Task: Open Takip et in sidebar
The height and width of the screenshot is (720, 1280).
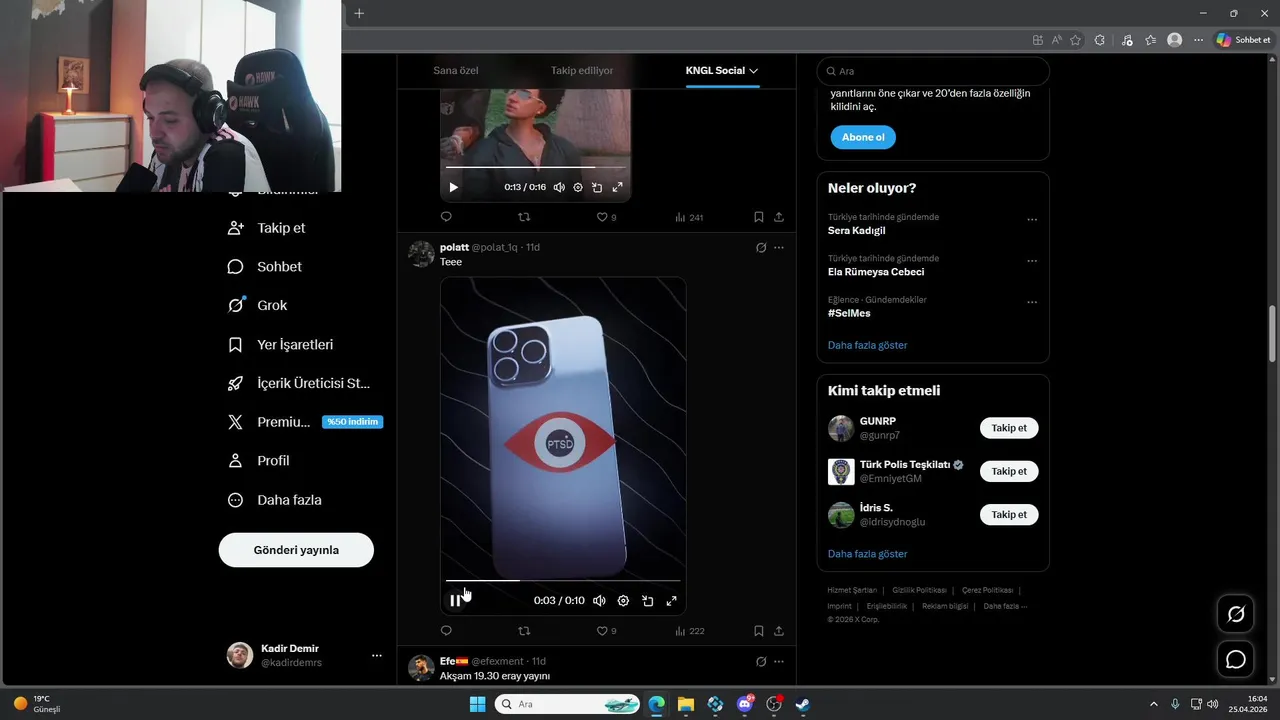Action: pos(267,228)
